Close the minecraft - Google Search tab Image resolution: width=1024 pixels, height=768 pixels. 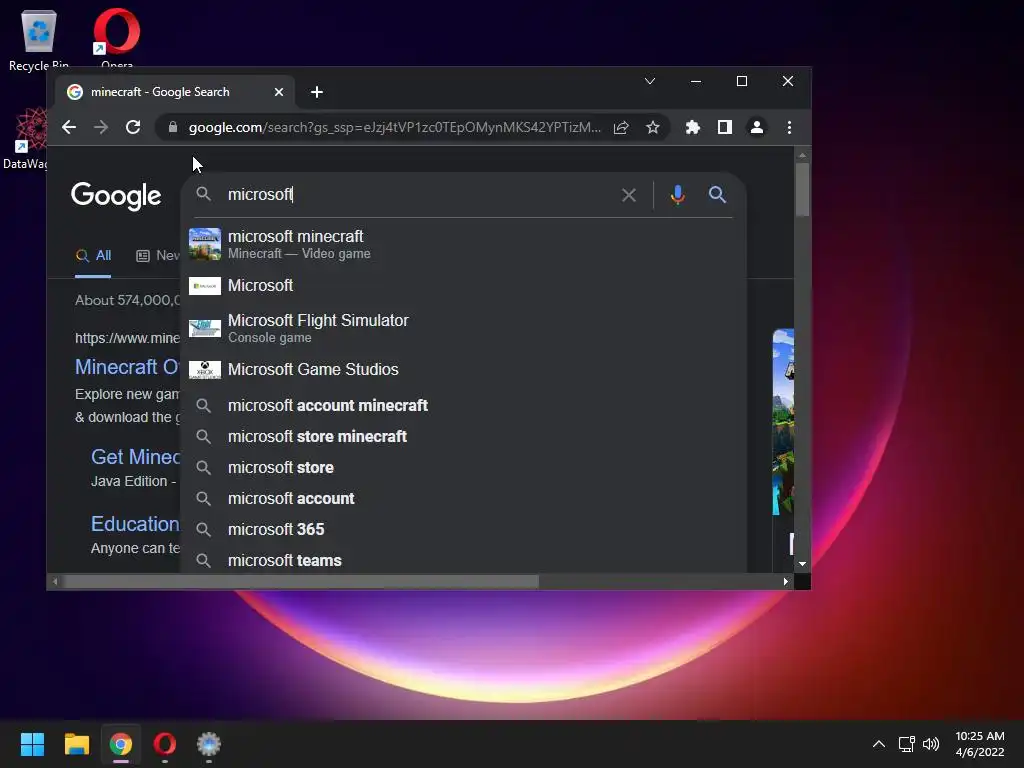click(x=279, y=92)
